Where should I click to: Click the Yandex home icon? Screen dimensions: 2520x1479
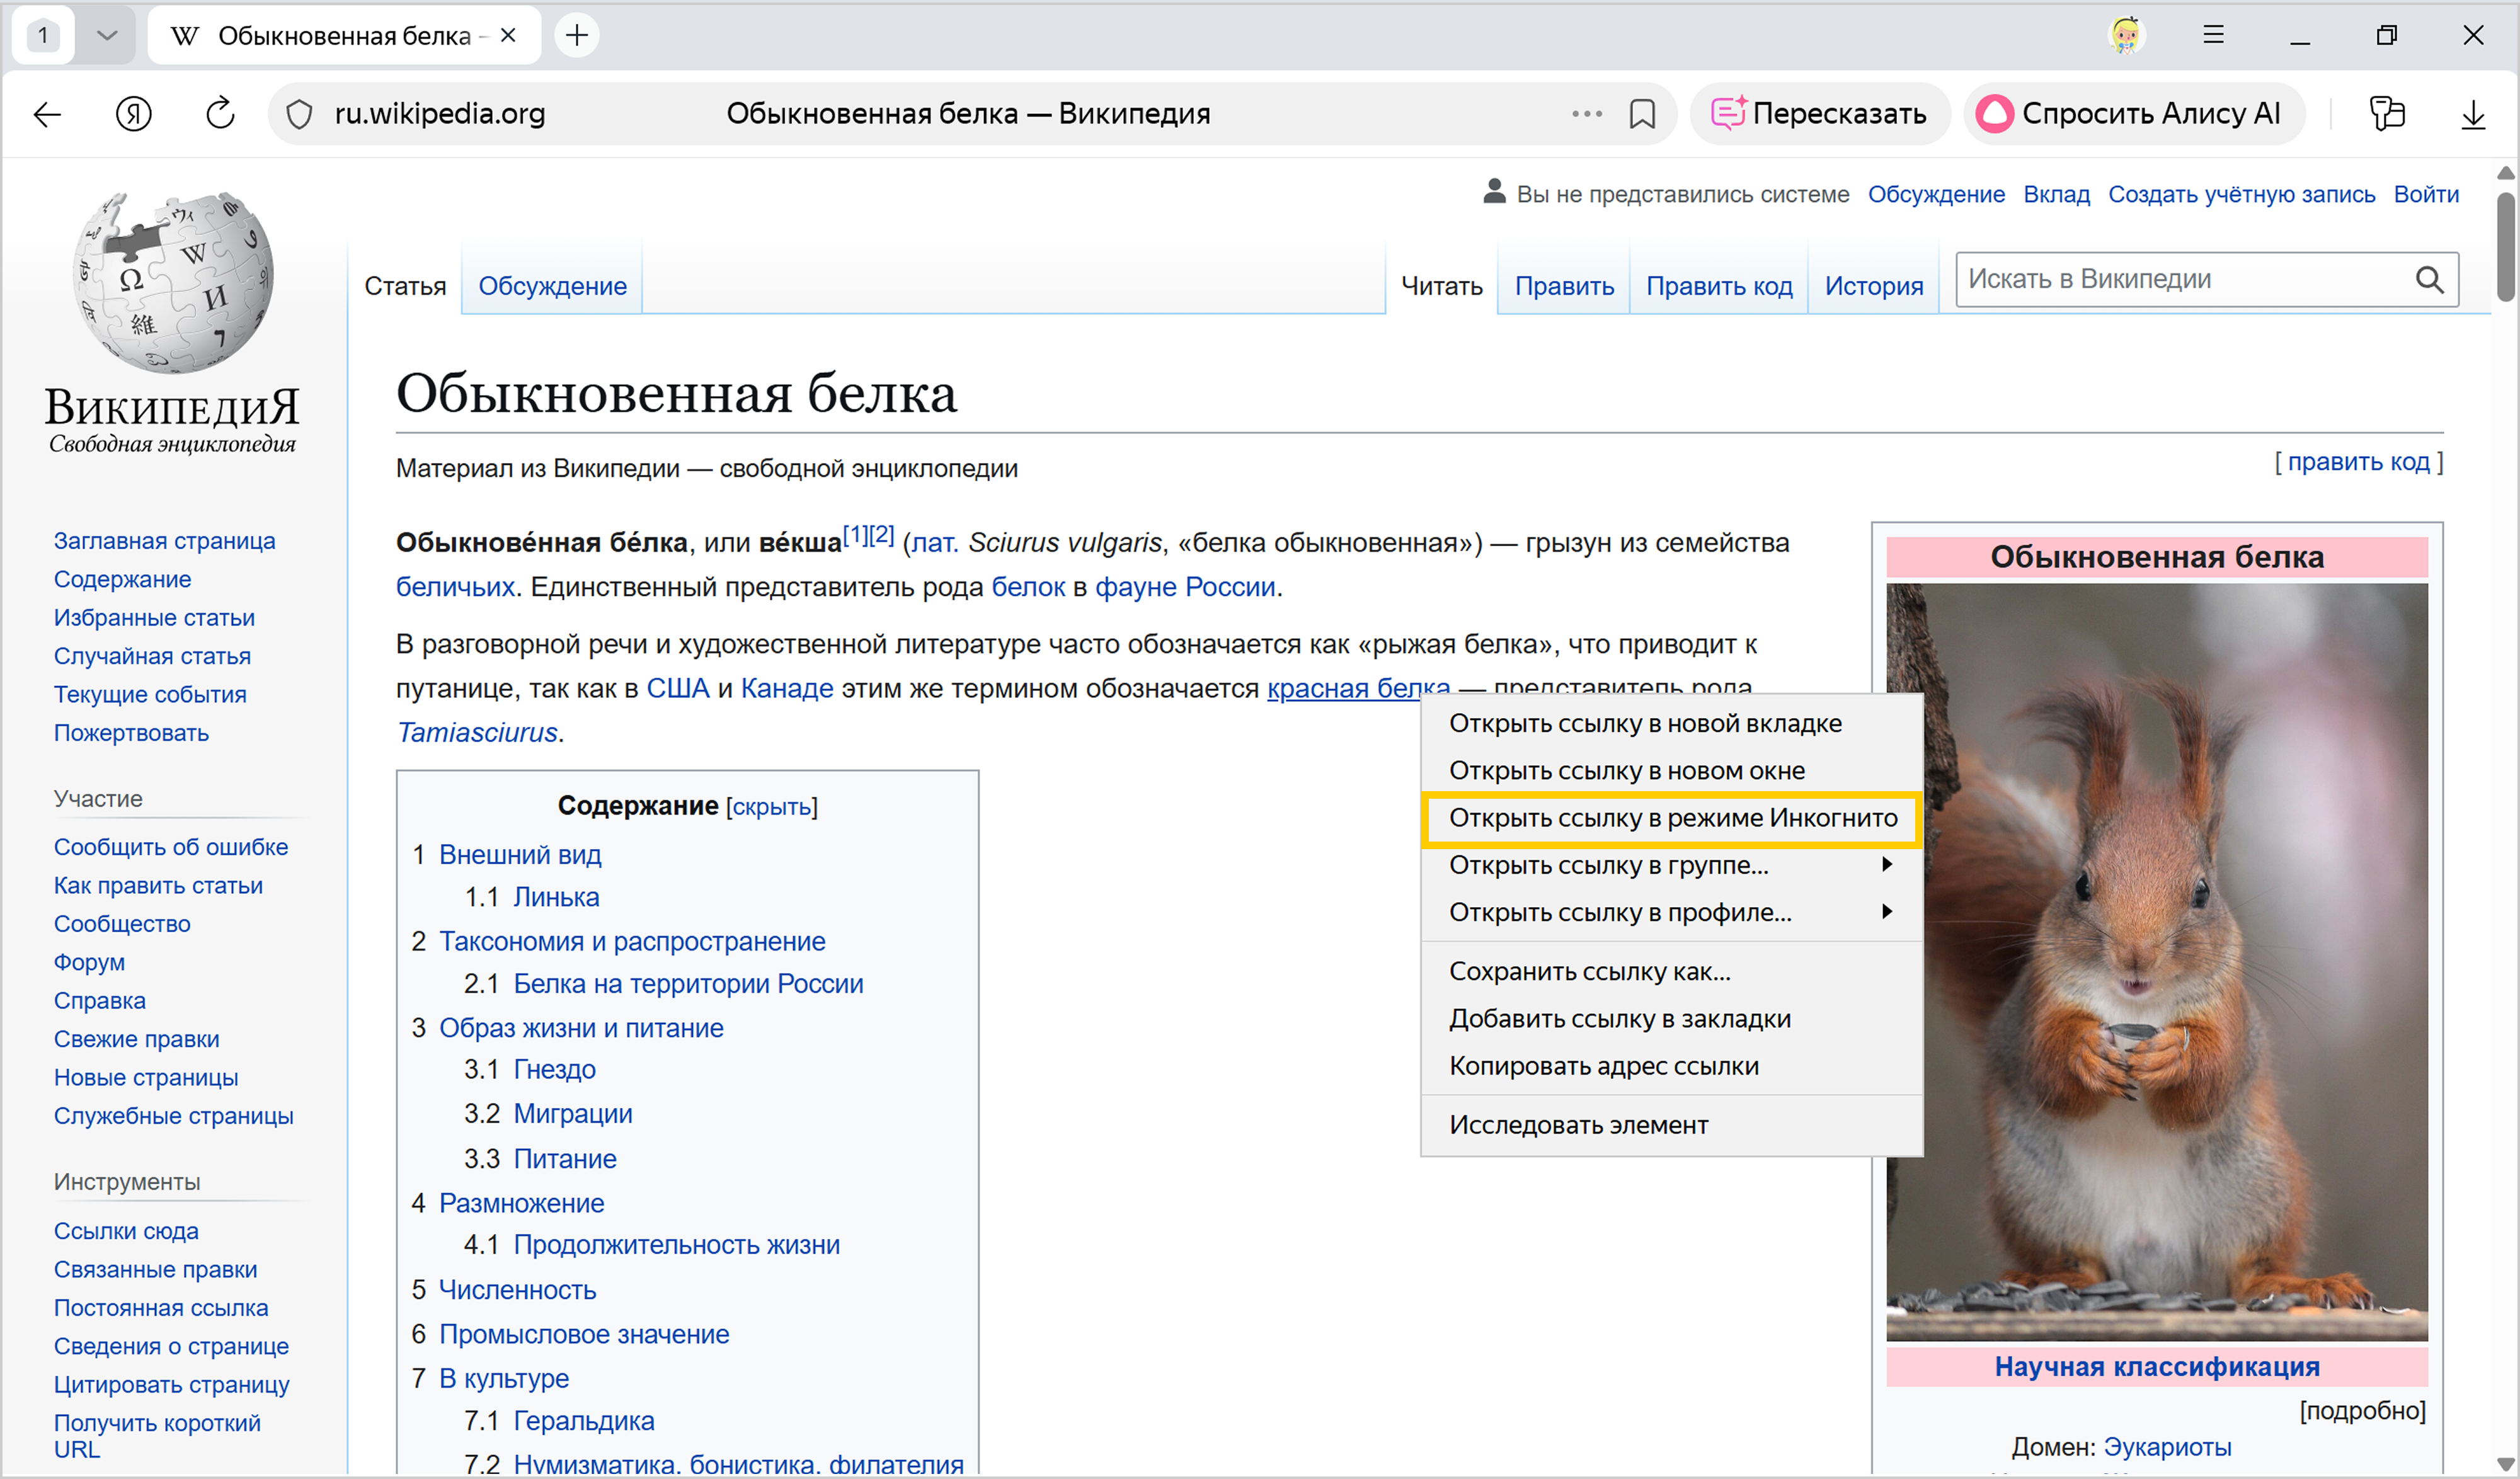(x=133, y=114)
